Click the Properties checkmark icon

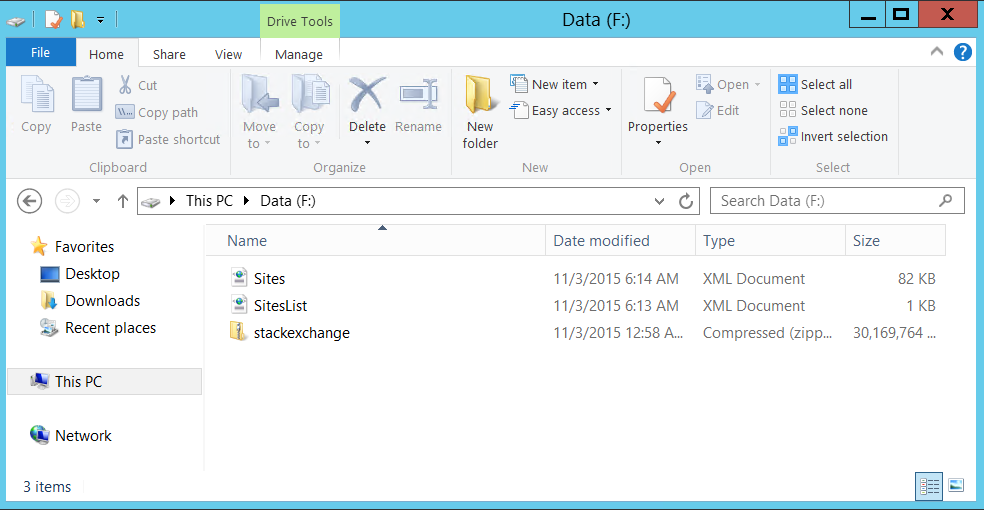tap(658, 95)
